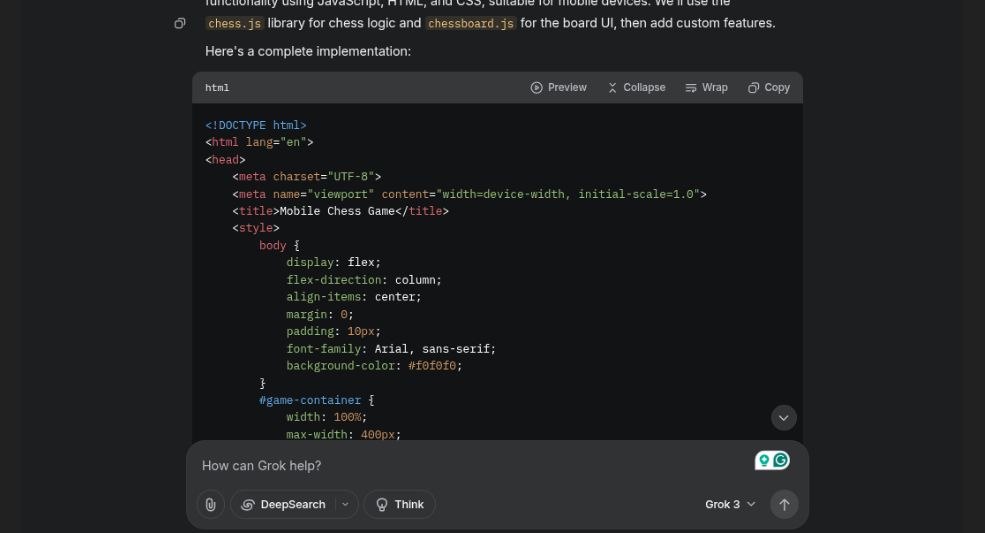Click the 'background-color: #f0f0f0;' line
The image size is (985, 533).
coord(374,366)
